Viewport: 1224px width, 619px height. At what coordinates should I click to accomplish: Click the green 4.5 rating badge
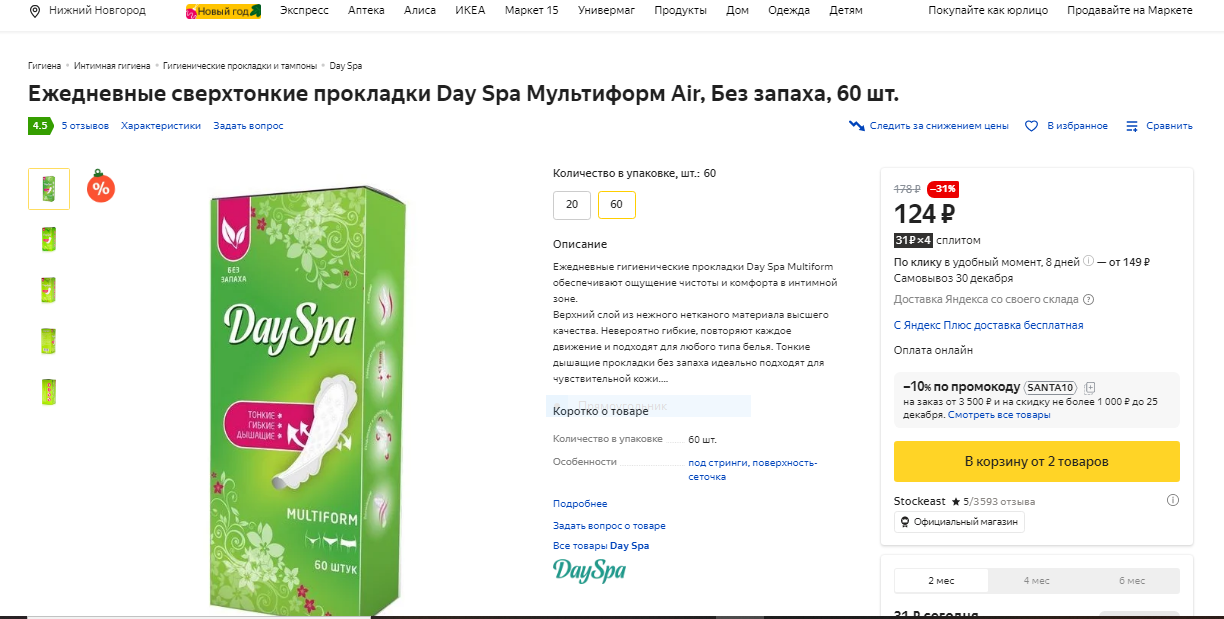point(40,126)
